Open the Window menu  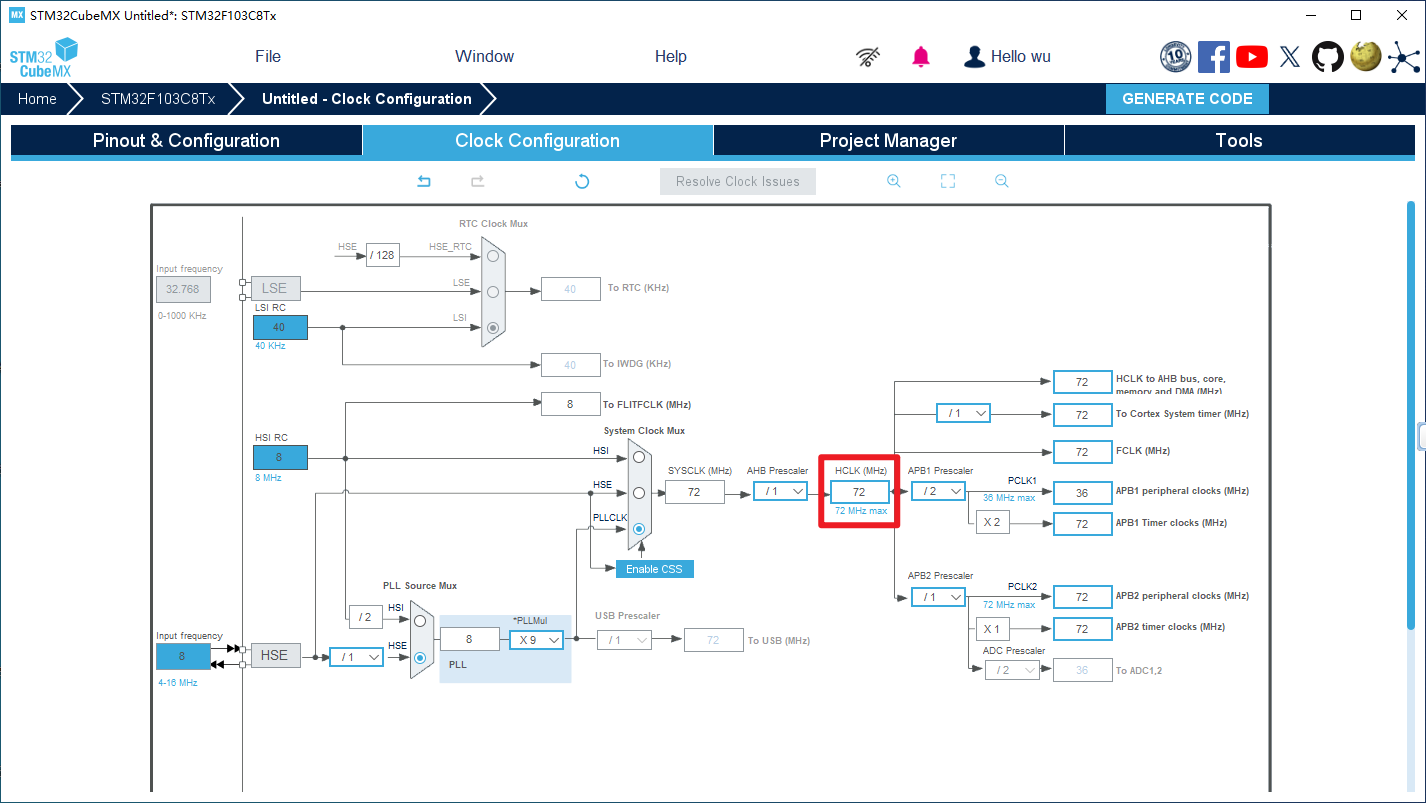pyautogui.click(x=485, y=57)
